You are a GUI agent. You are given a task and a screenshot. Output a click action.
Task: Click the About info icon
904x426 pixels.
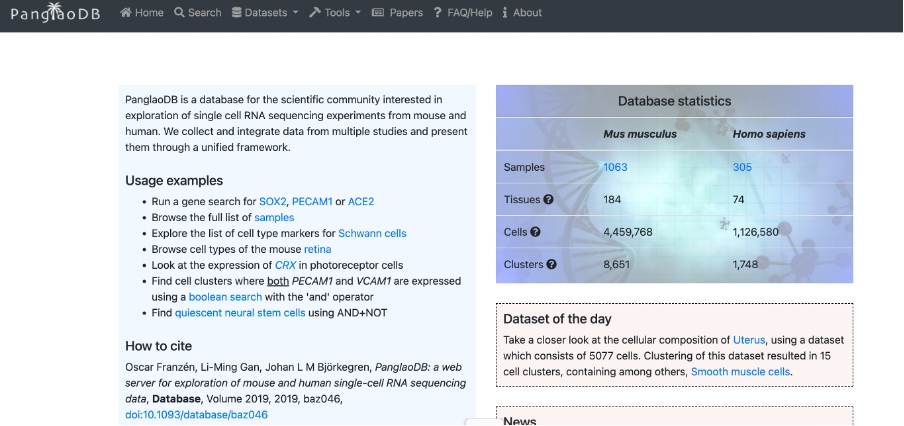[505, 12]
